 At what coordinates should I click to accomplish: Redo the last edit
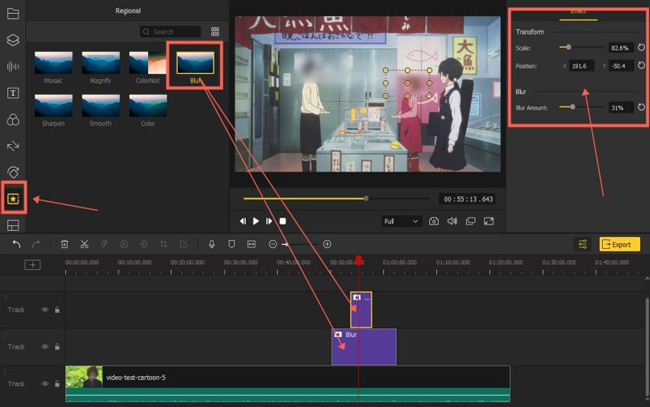point(36,244)
